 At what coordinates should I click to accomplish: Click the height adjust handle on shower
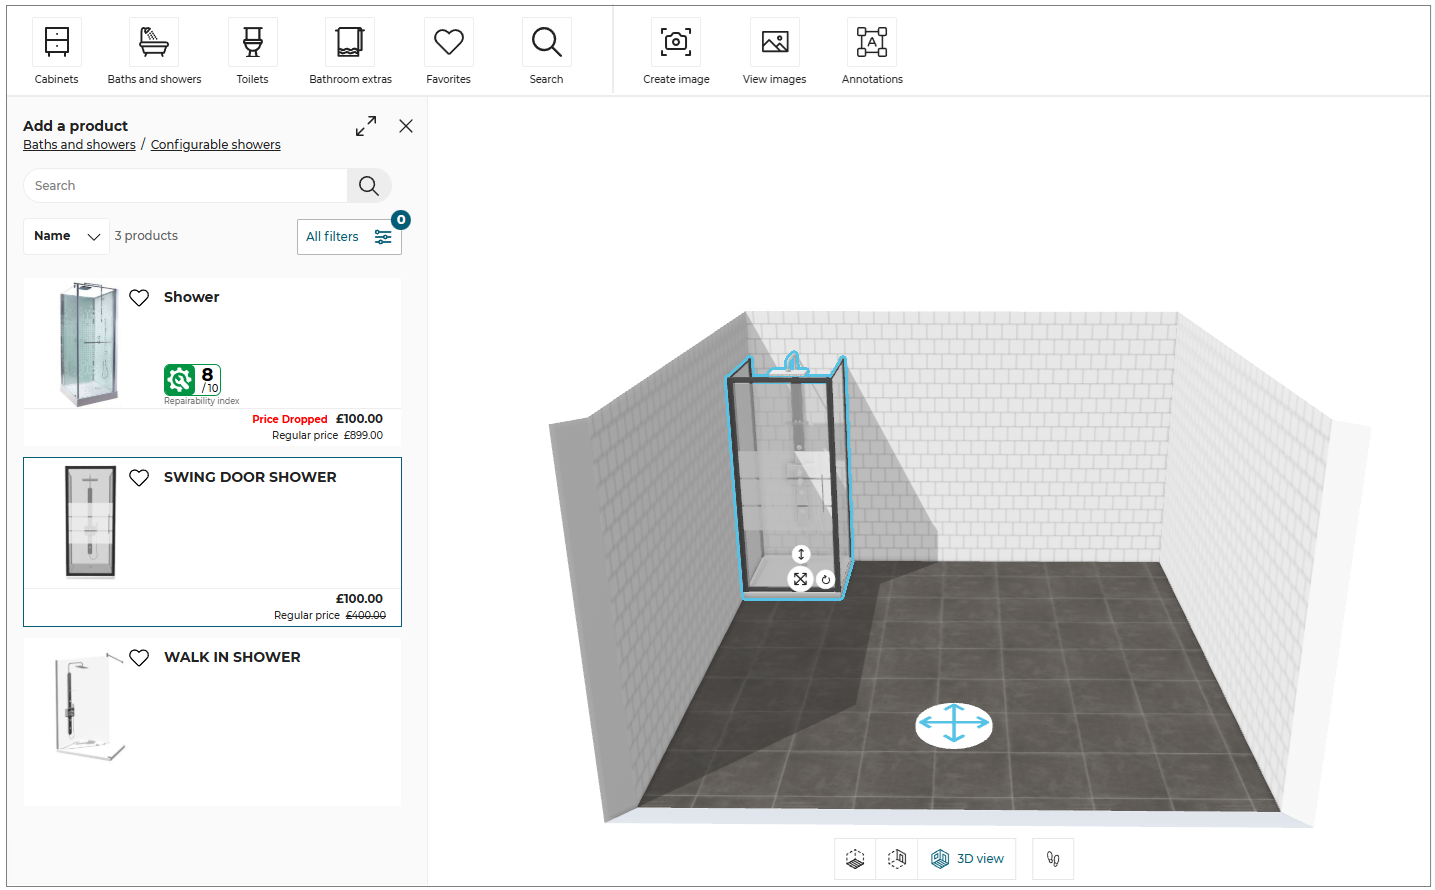tap(801, 554)
